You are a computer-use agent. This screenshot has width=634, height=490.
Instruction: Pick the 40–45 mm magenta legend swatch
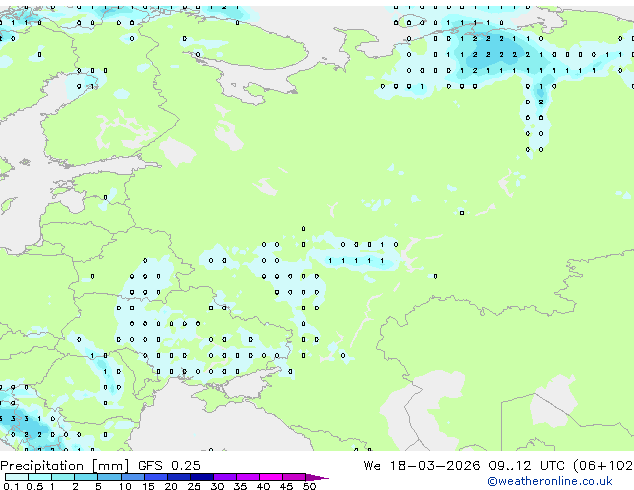(271, 477)
